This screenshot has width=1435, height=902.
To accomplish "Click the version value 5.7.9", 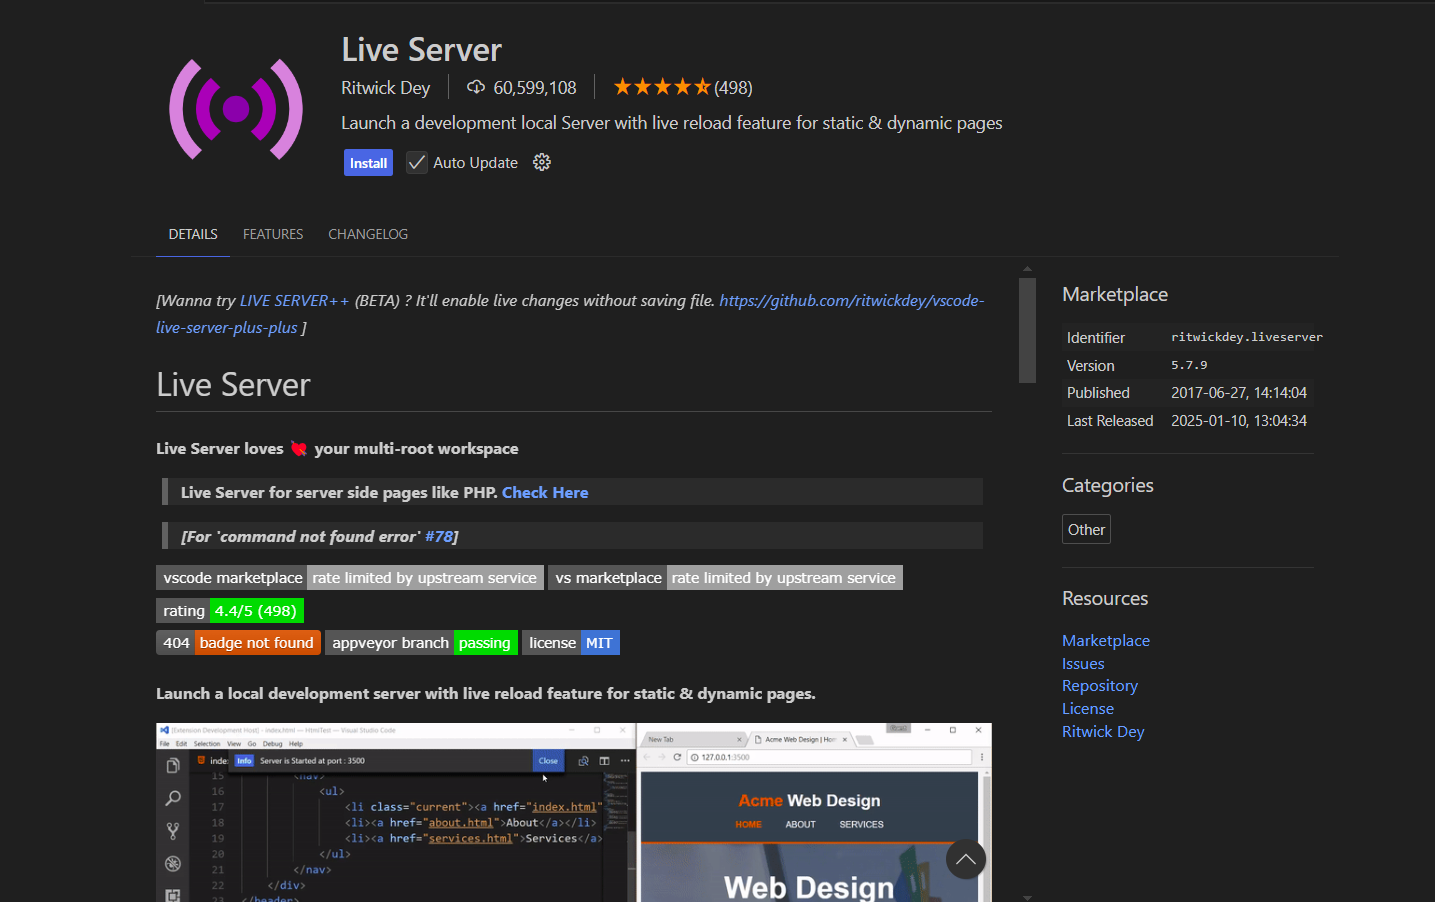I will click(1189, 365).
